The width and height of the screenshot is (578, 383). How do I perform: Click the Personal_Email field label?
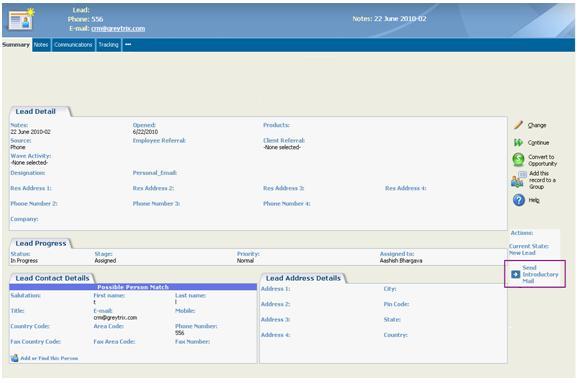[x=155, y=173]
